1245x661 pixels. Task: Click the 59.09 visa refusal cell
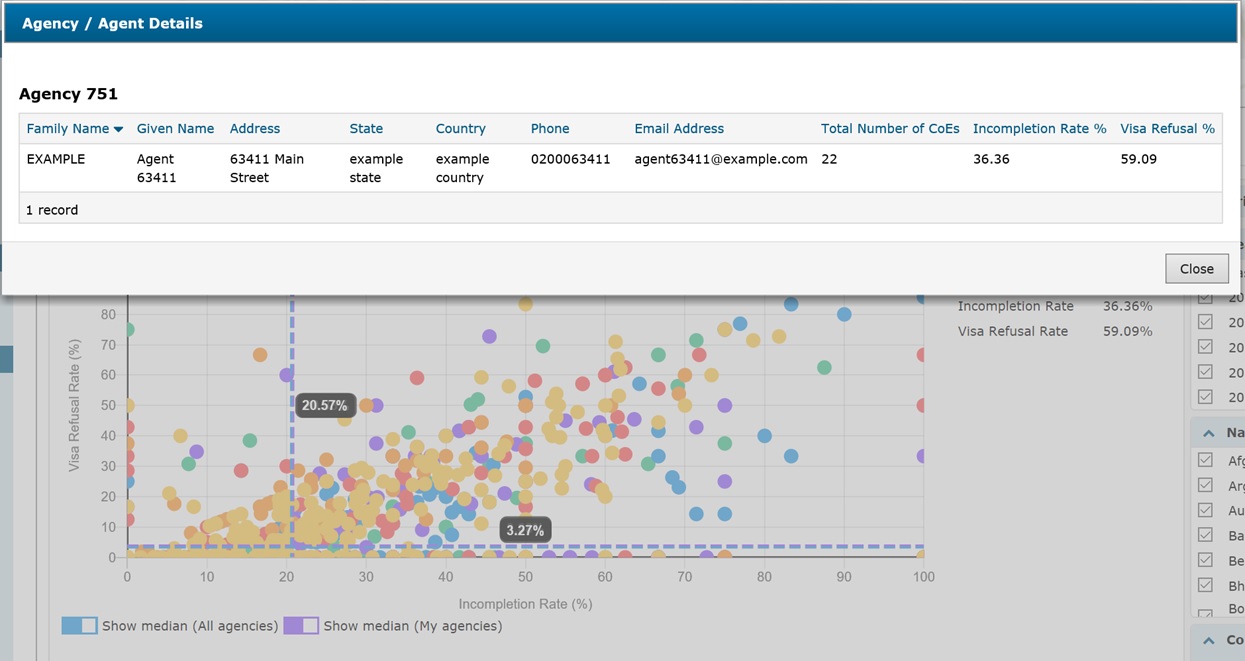coord(1139,159)
